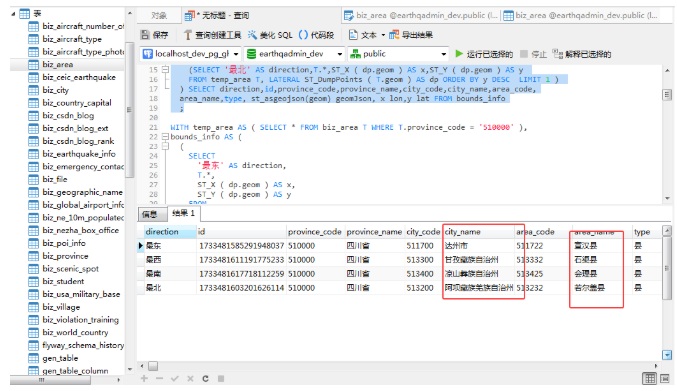Switch to the 对象 tab
This screenshot has height=391, width=677.
point(158,16)
